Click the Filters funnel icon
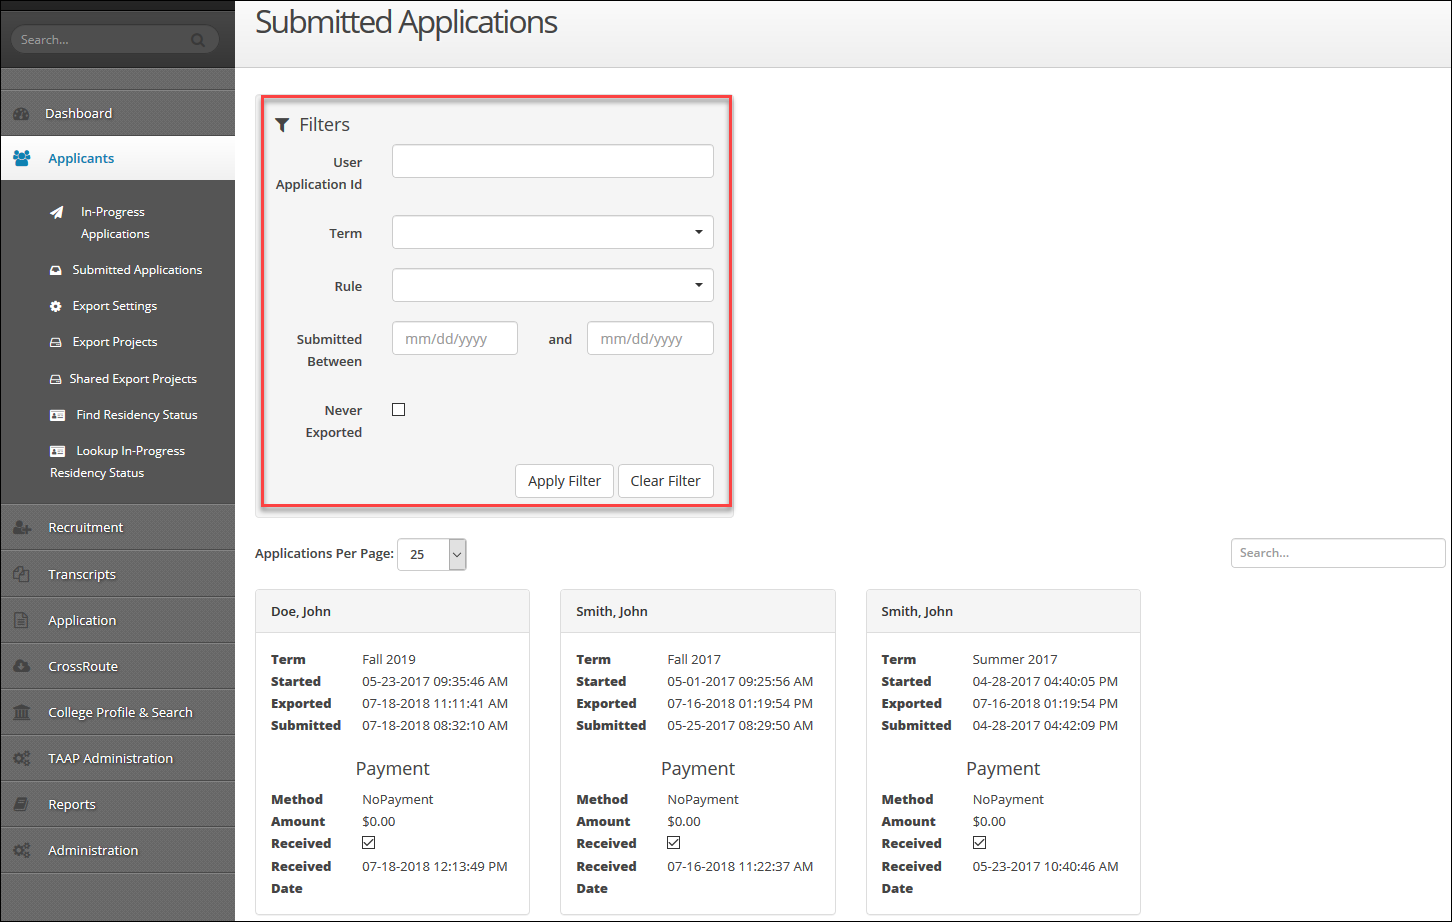Screen dimensions: 1452x922 (x=281, y=123)
